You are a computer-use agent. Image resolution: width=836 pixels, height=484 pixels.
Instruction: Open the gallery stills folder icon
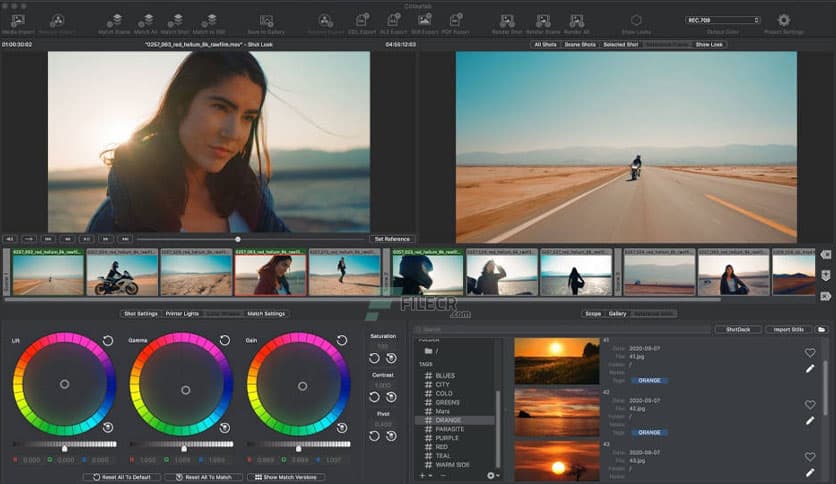(822, 330)
